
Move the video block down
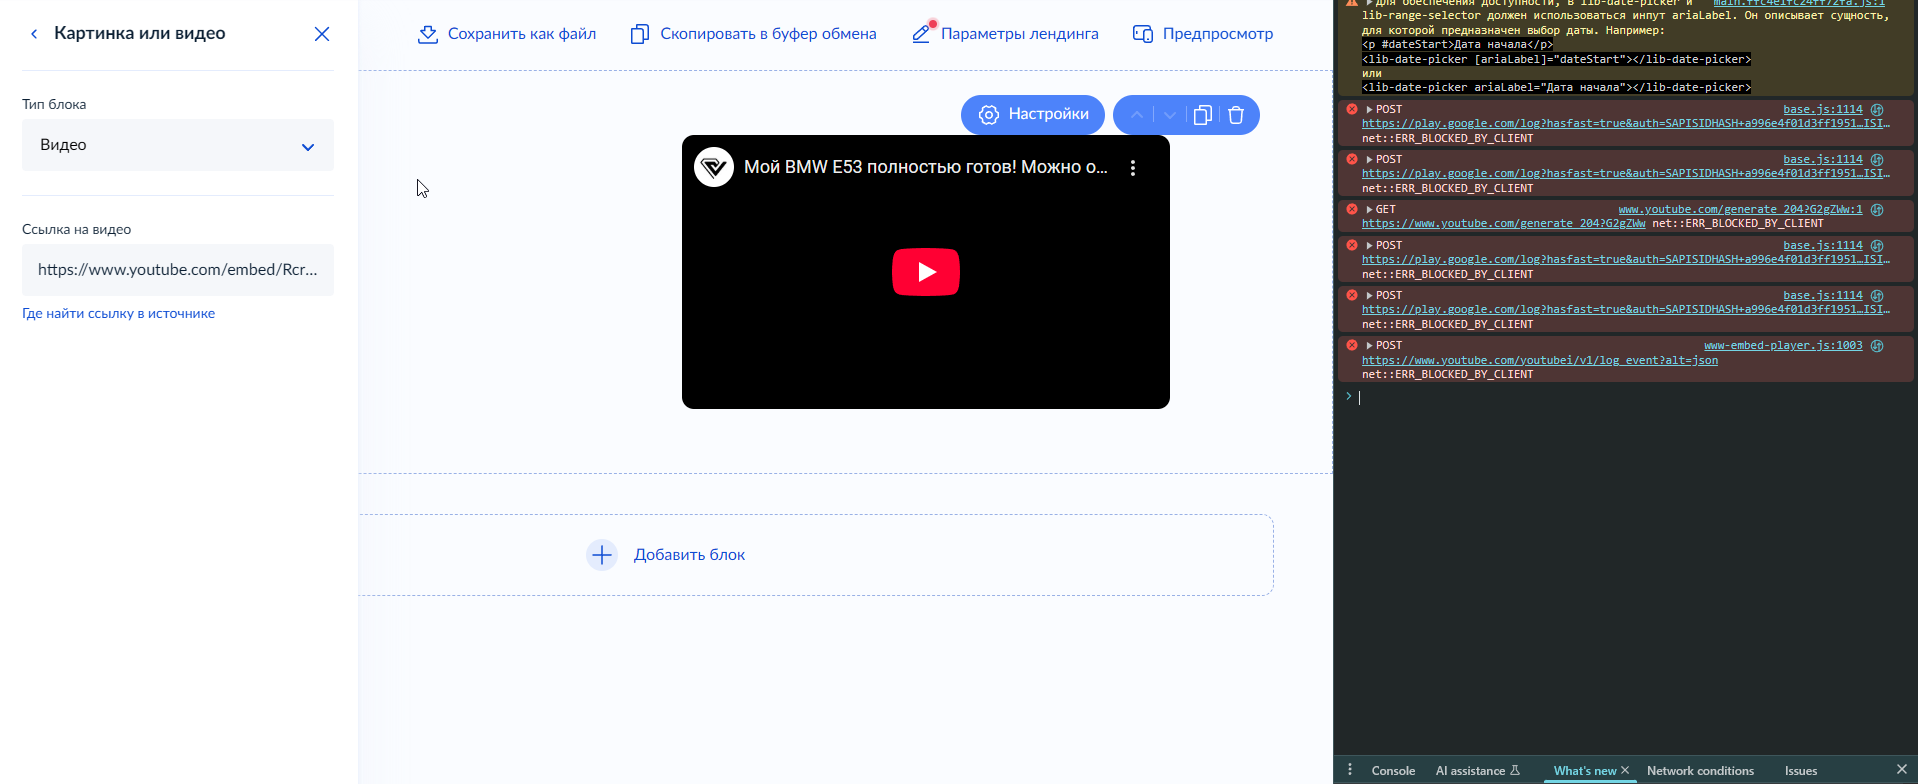coord(1170,115)
